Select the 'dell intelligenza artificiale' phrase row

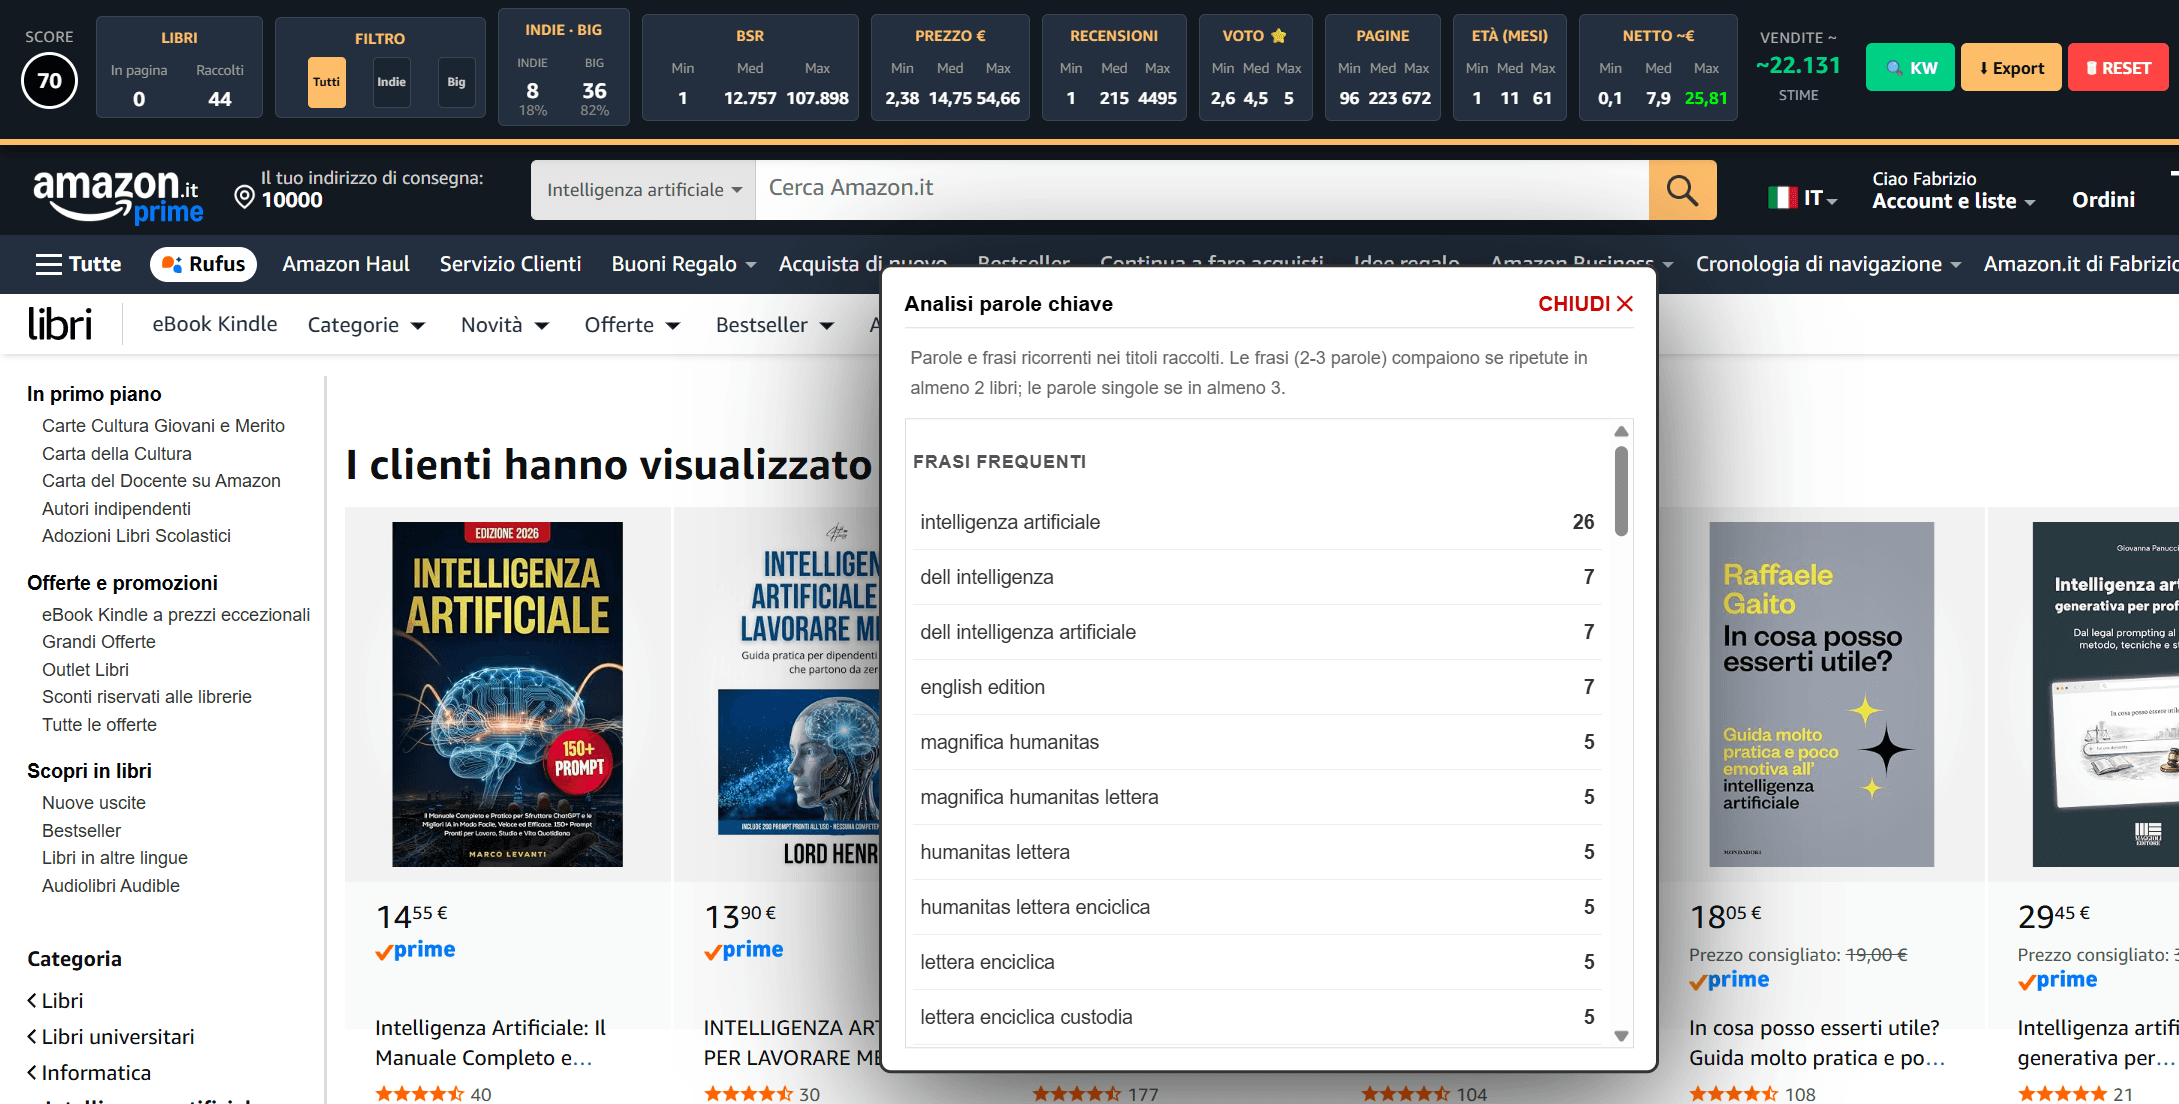1257,632
